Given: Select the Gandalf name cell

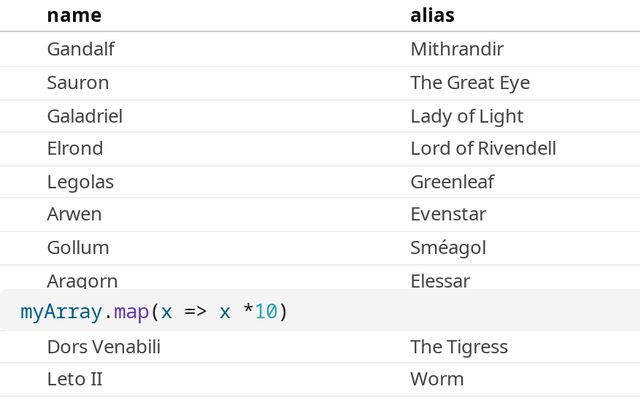Looking at the screenshot, I should point(82,49).
